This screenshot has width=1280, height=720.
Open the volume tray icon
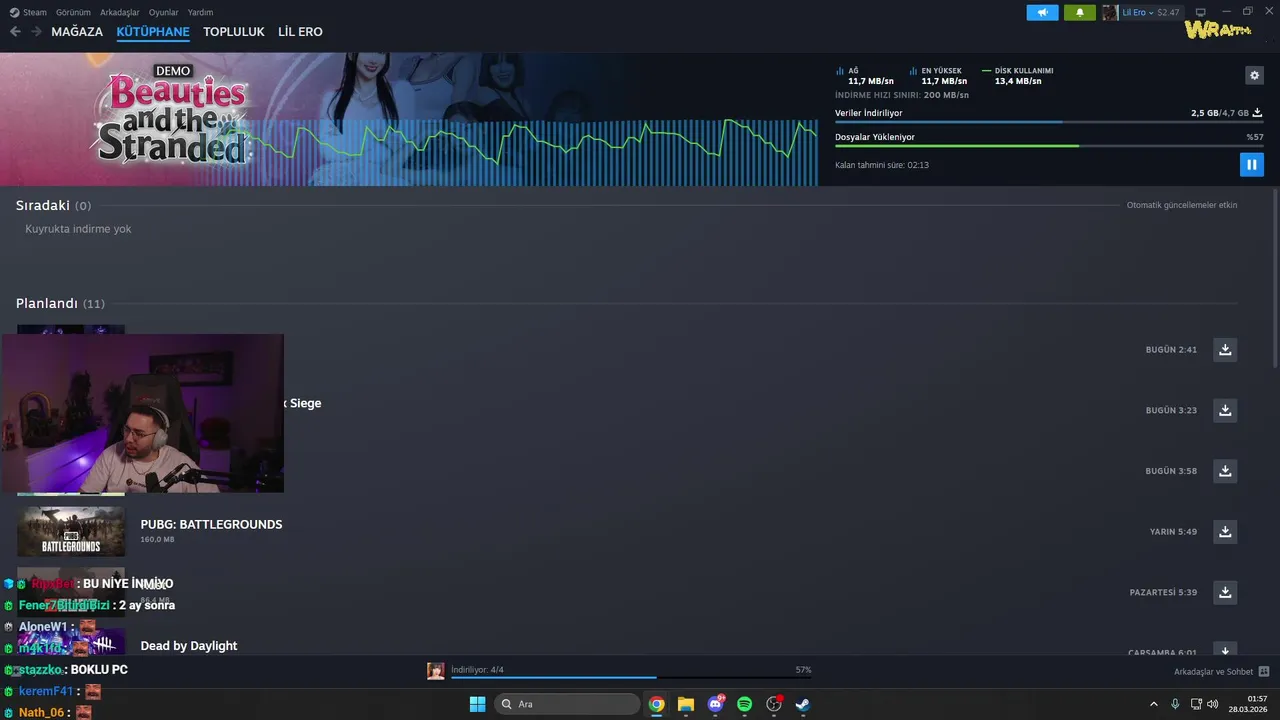pyautogui.click(x=1213, y=704)
